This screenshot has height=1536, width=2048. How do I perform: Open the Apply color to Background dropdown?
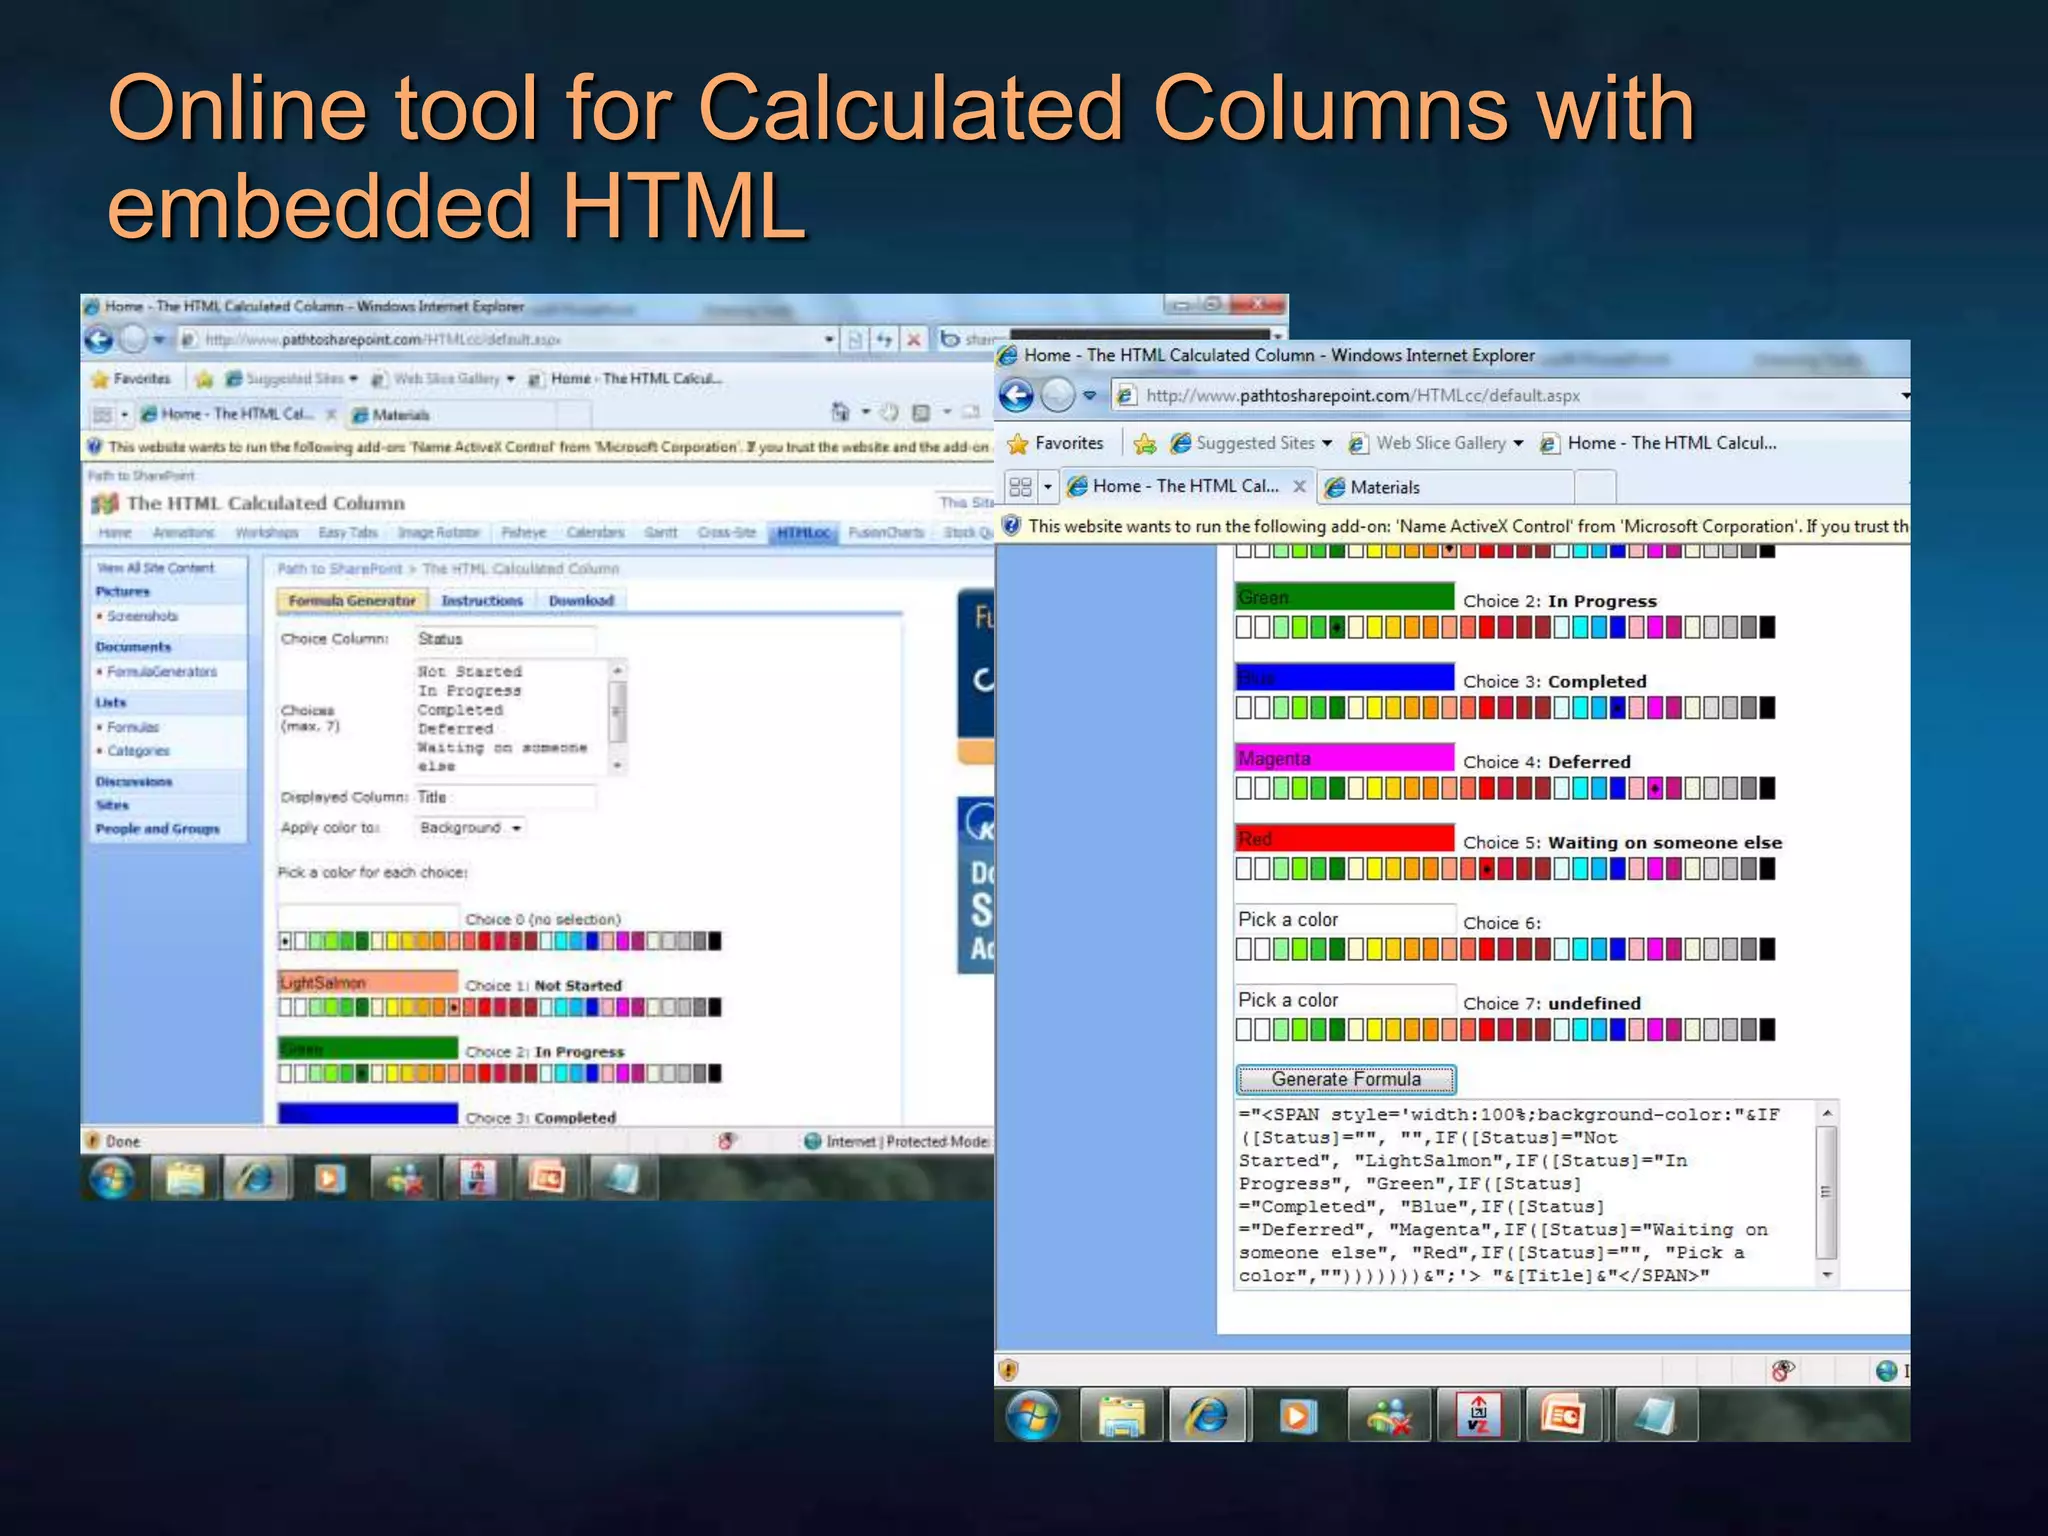470,828
